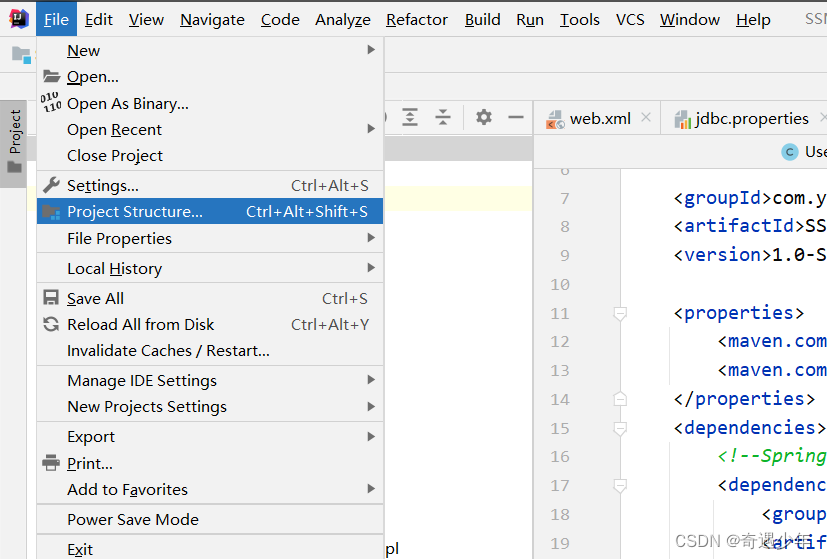Close the web.xml editor tab
Screen dimensions: 827x559
click(646, 118)
